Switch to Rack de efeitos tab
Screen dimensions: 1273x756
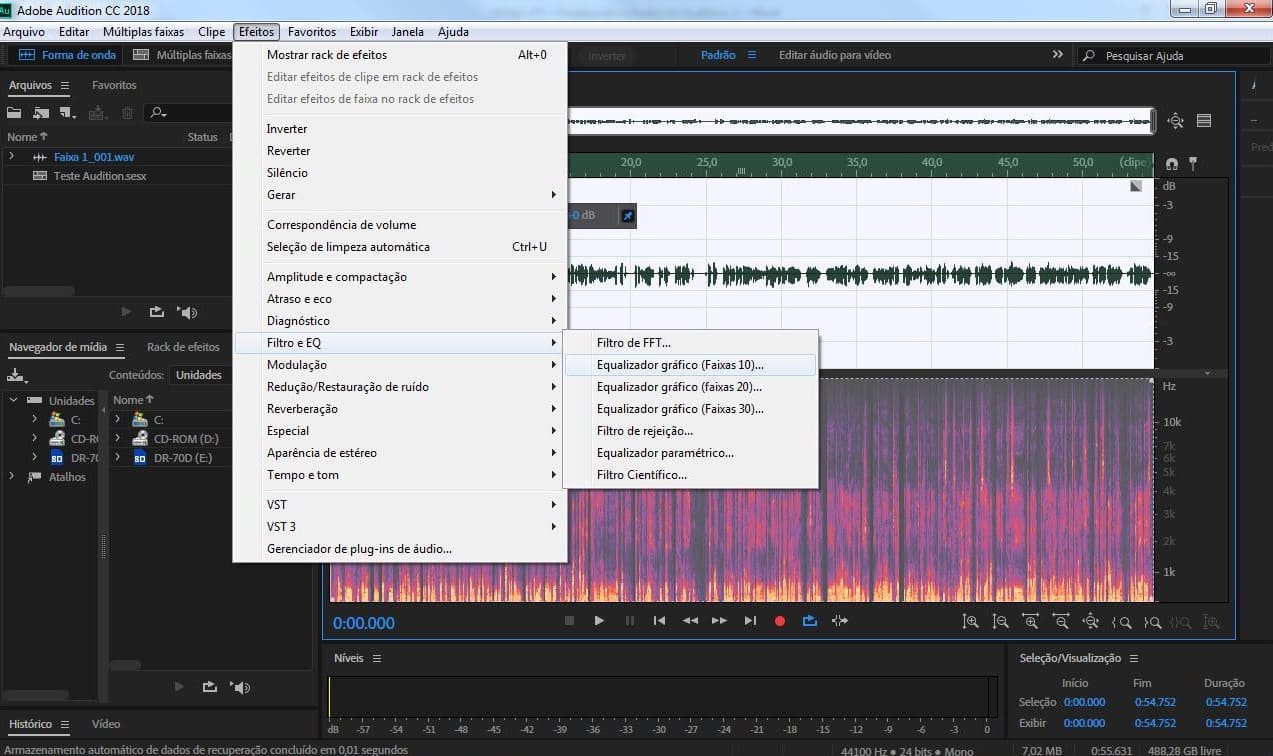pos(183,347)
